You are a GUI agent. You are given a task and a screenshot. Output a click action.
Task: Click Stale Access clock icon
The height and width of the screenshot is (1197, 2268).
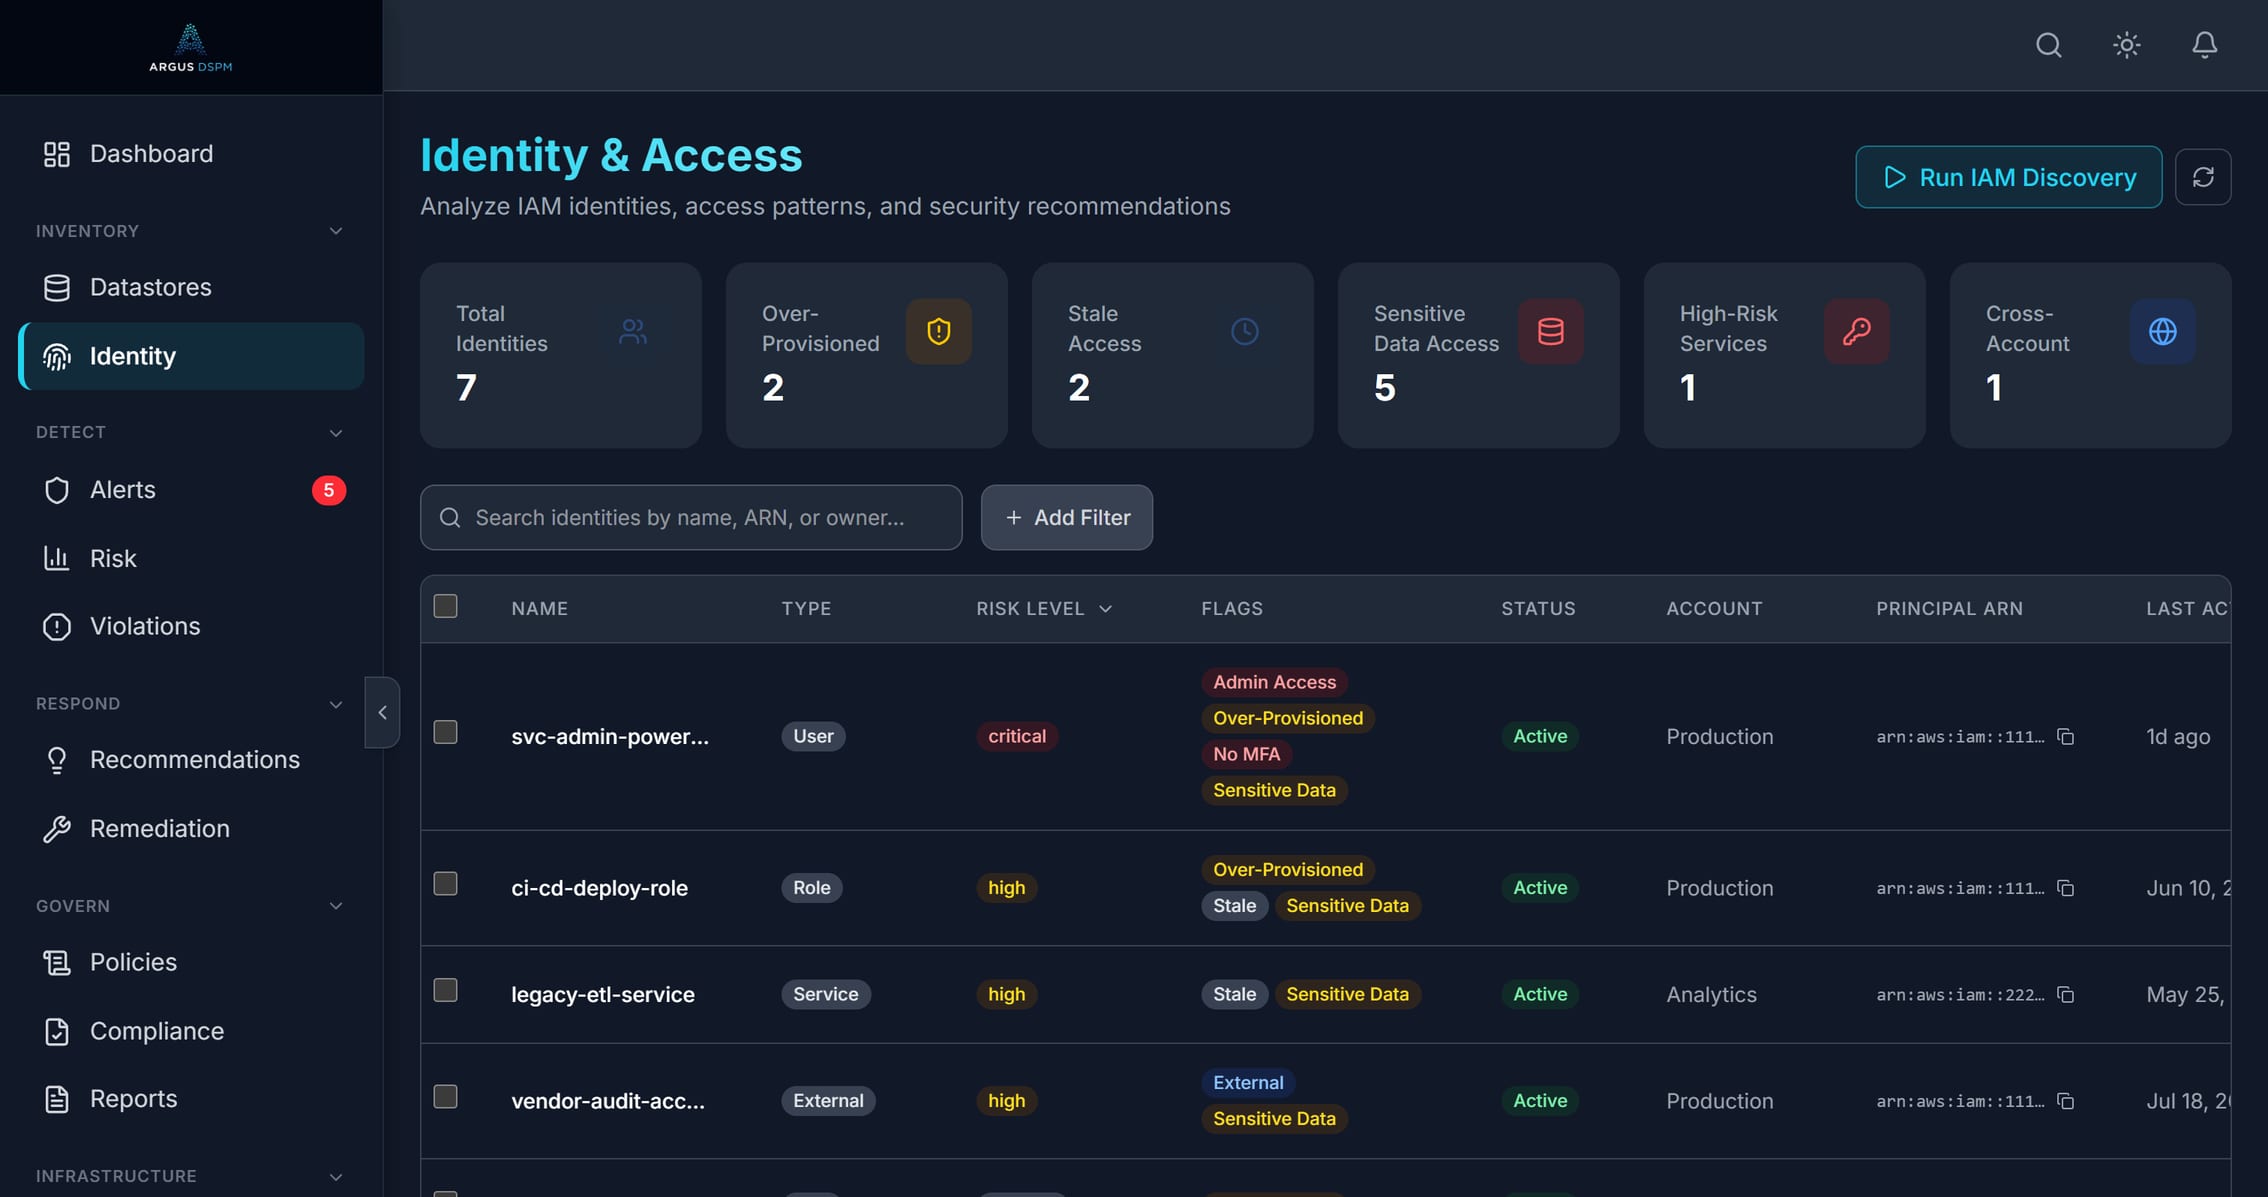1244,331
